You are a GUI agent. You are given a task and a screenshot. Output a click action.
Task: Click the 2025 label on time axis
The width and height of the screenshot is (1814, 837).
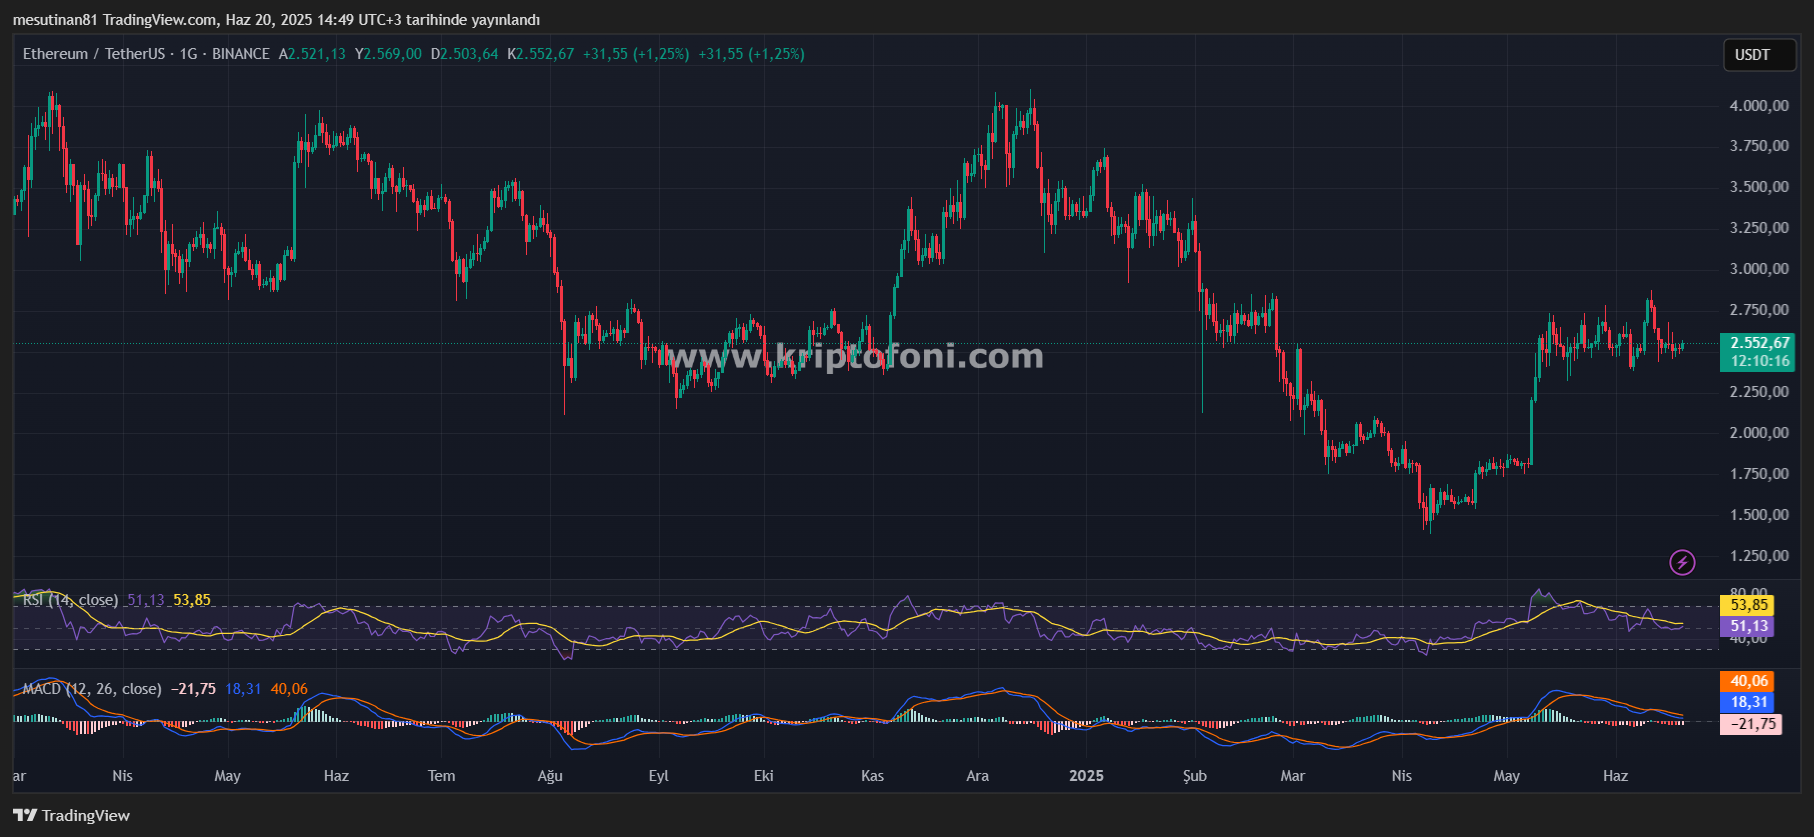[1086, 776]
